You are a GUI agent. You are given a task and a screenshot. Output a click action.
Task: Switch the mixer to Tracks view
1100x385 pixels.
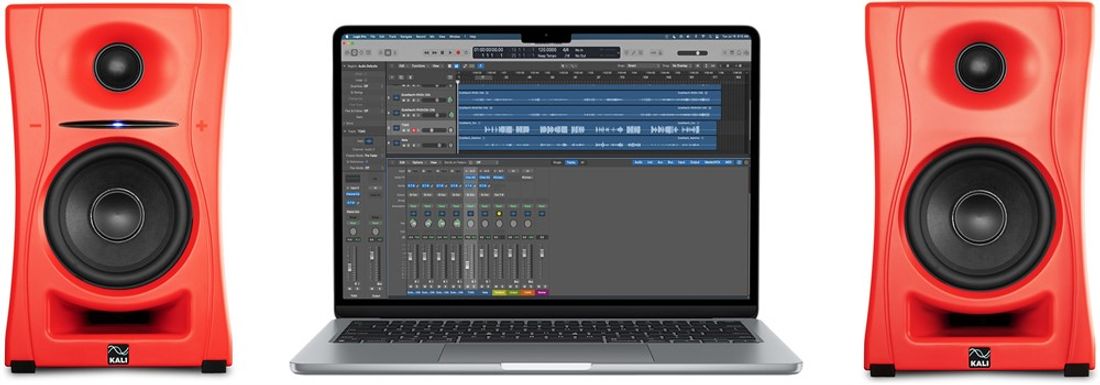(571, 163)
